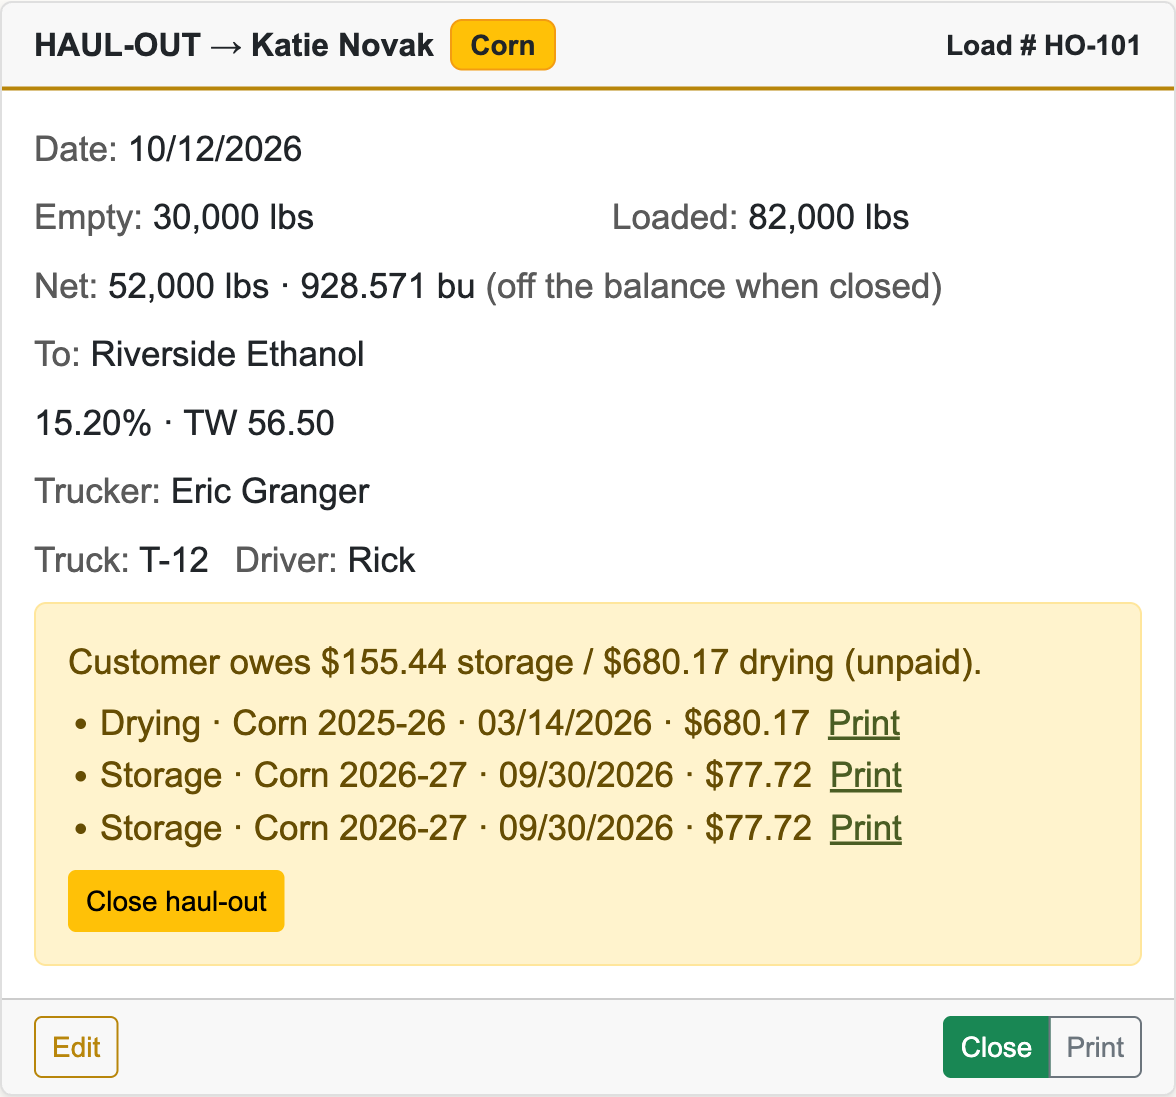Click the green Close button
This screenshot has height=1097, width=1176.
coord(996,1047)
